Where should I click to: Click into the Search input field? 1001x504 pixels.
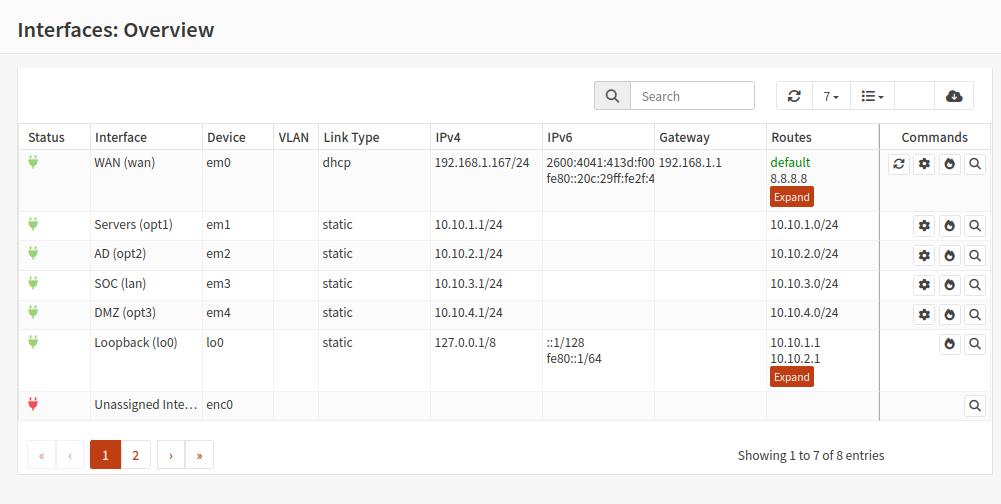692,96
